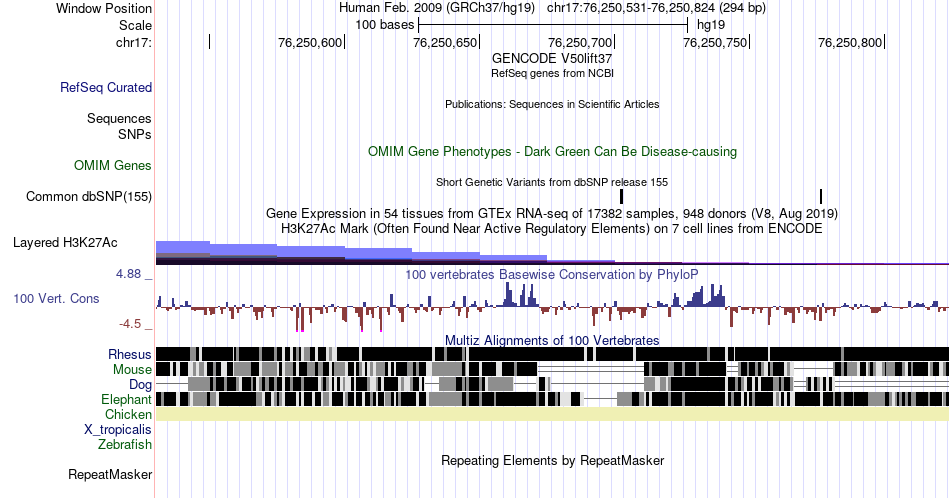Screen dimensions: 950x498
Task: Select the Rhesus alignment row label
Action: pyautogui.click(x=130, y=354)
